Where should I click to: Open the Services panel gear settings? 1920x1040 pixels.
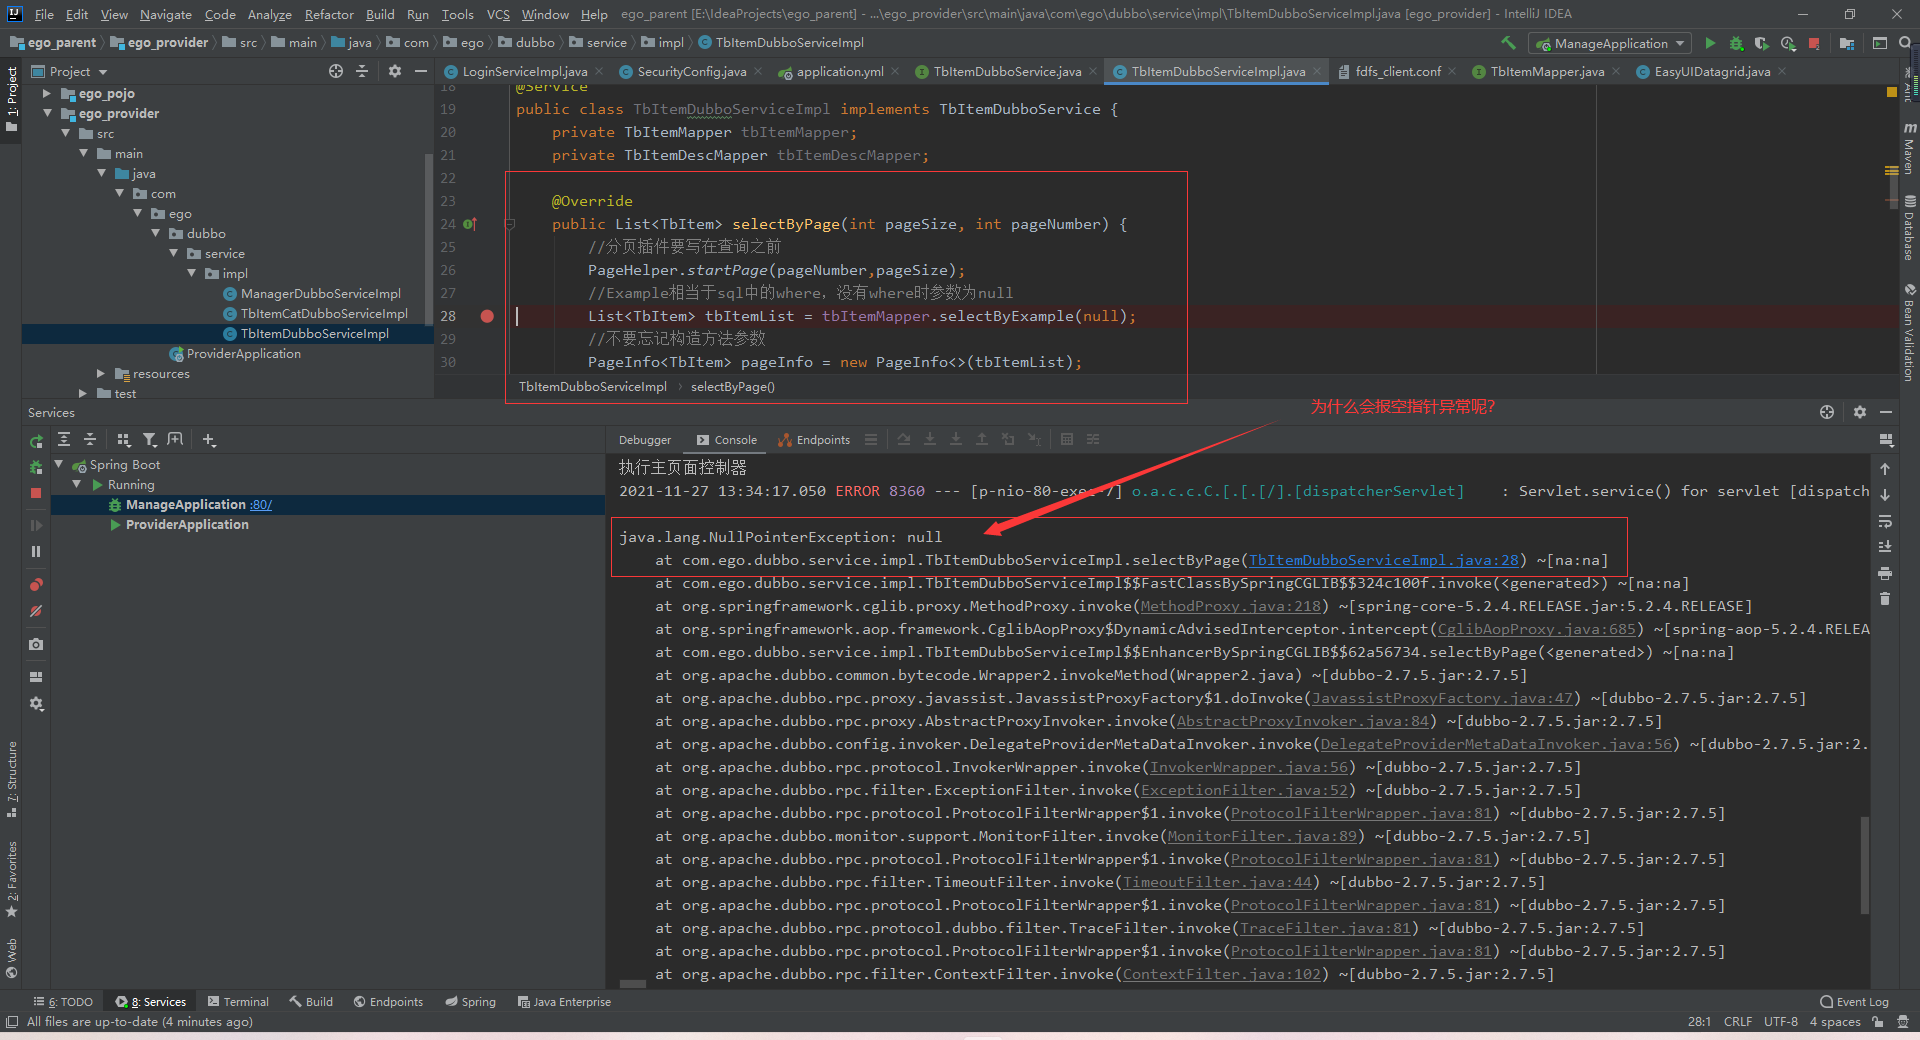(36, 704)
